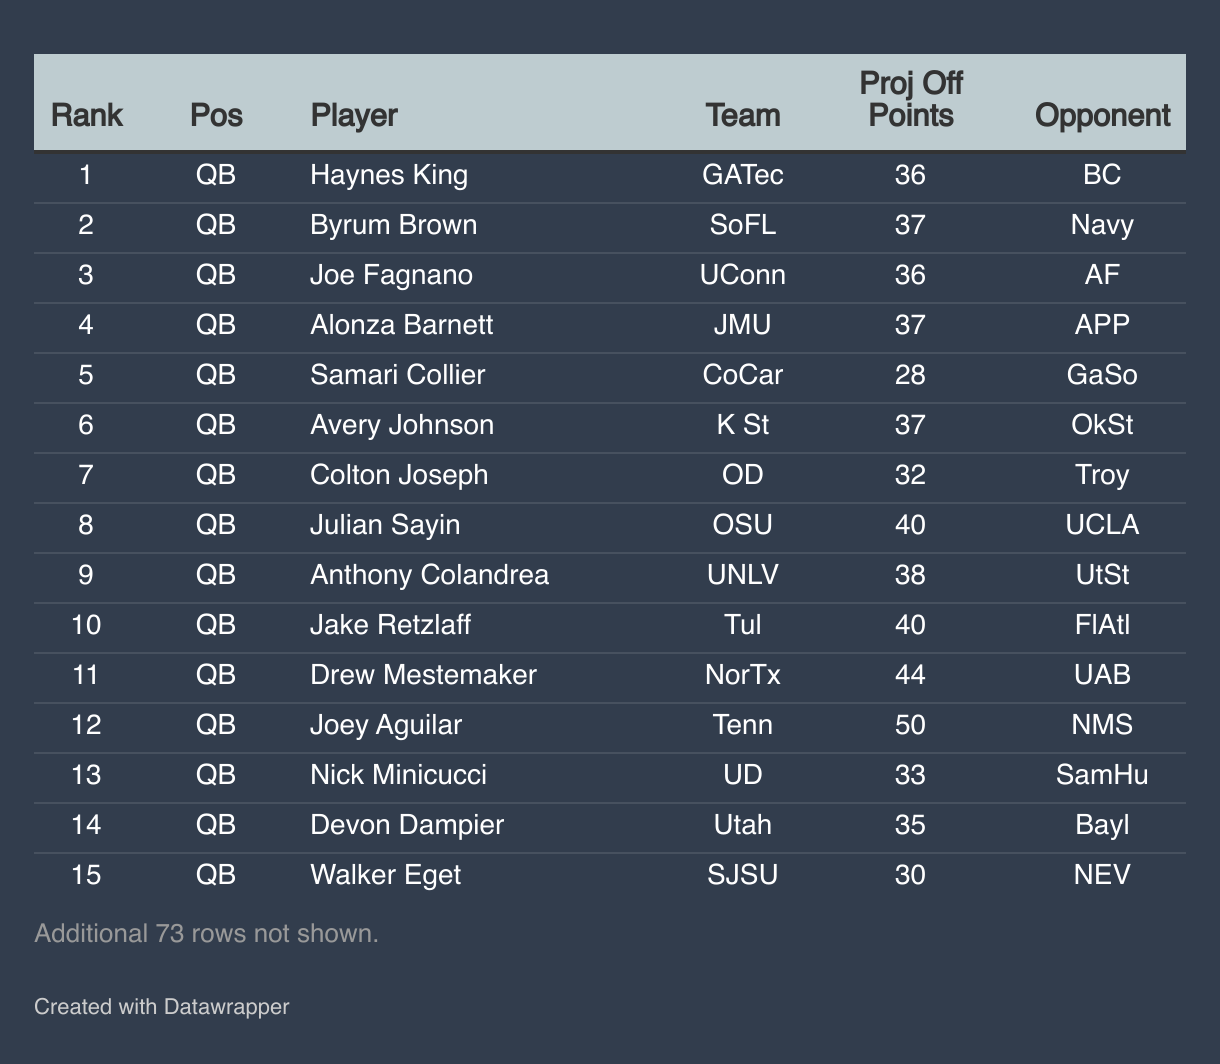This screenshot has width=1220, height=1064.
Task: Click the Alonza Barnett player cell
Action: (402, 325)
